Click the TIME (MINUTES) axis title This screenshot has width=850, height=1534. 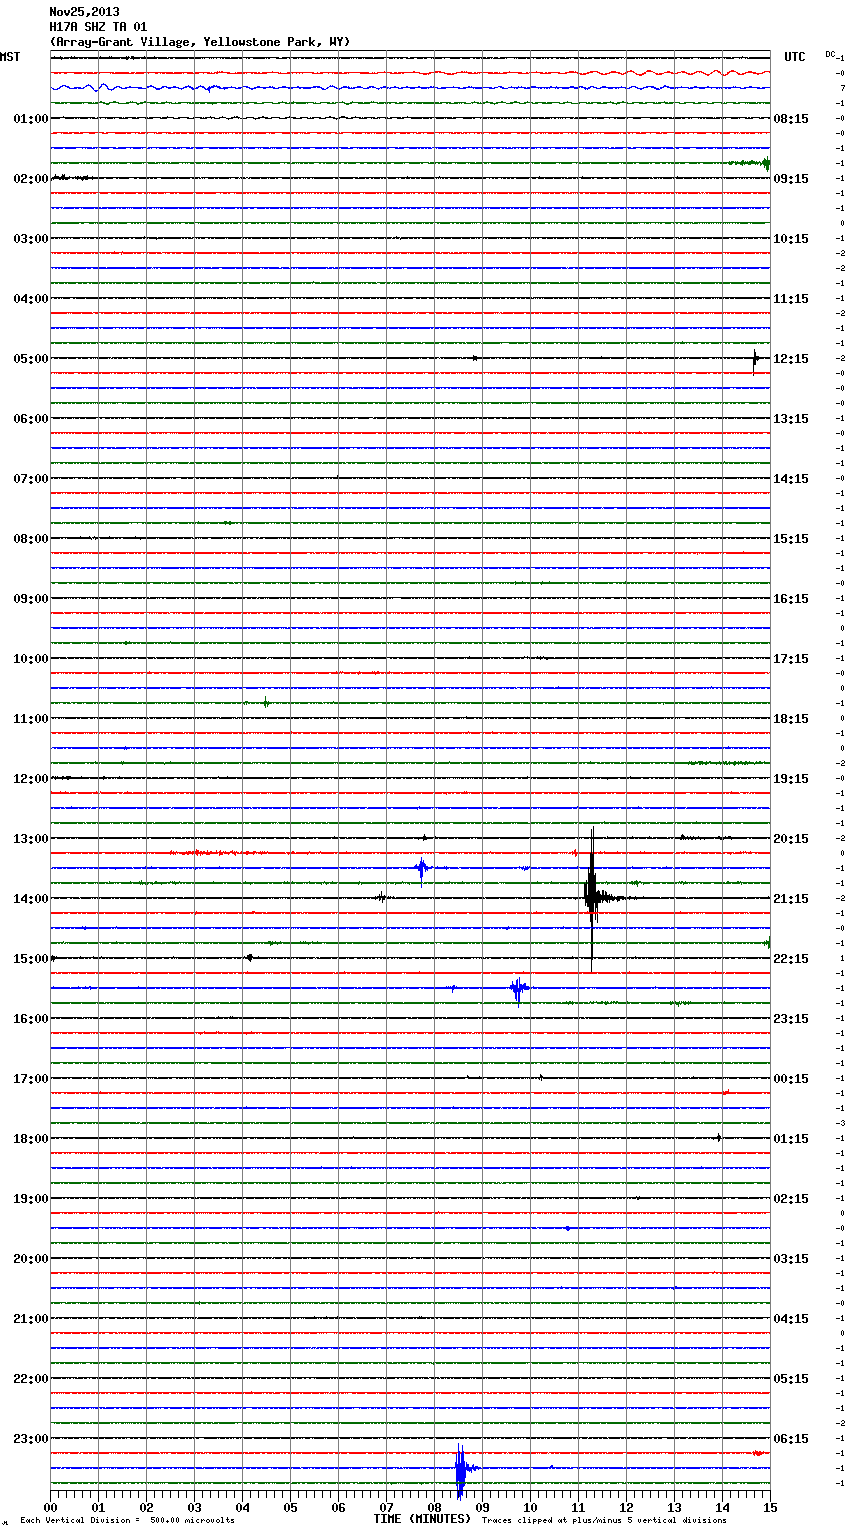pyautogui.click(x=422, y=1519)
